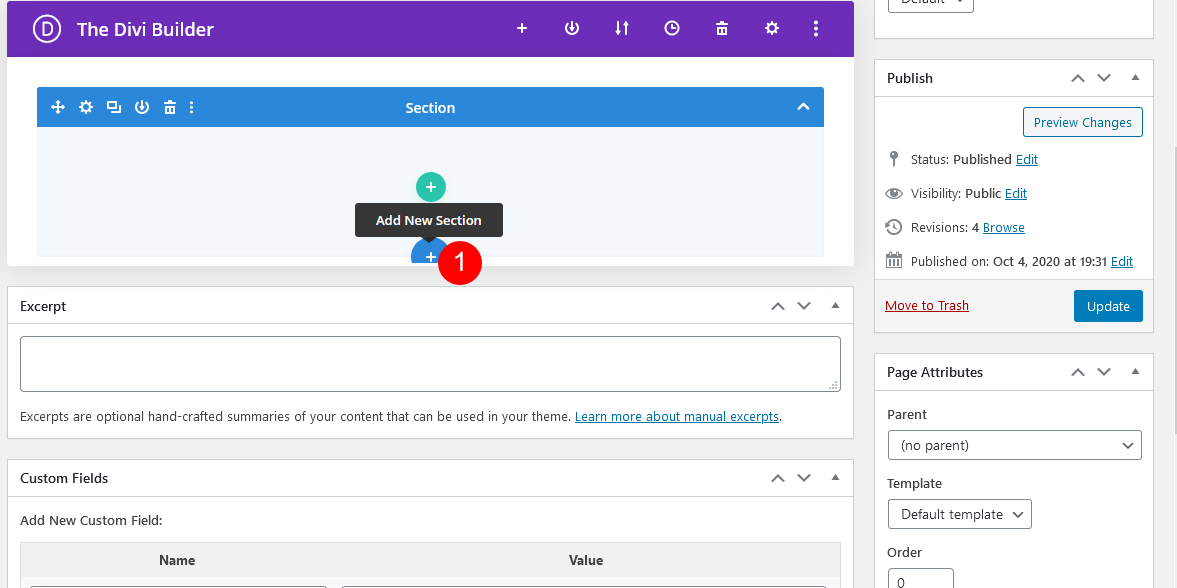1177x588 pixels.
Task: Move the Page Attributes panel up
Action: 1078,372
